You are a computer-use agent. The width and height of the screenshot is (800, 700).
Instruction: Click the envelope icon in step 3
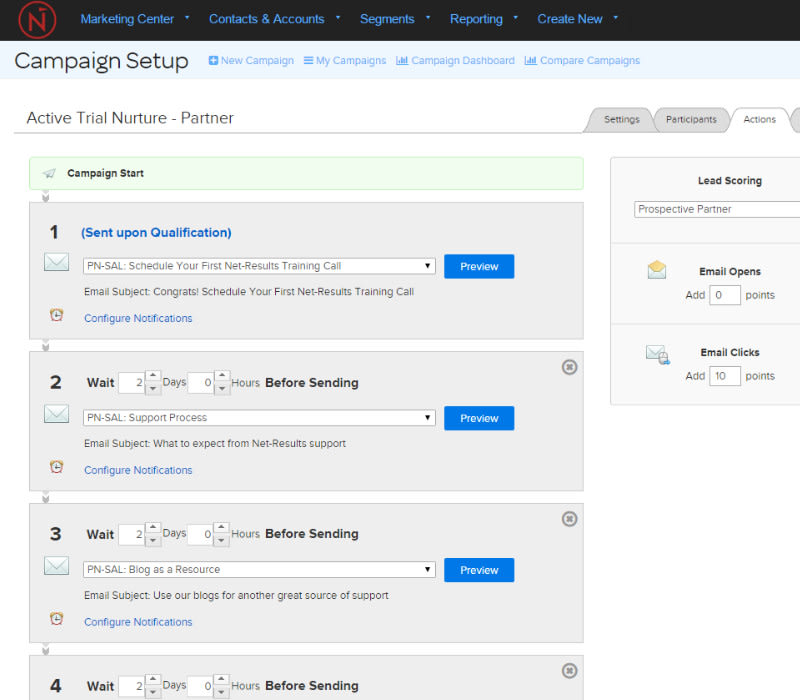[56, 566]
